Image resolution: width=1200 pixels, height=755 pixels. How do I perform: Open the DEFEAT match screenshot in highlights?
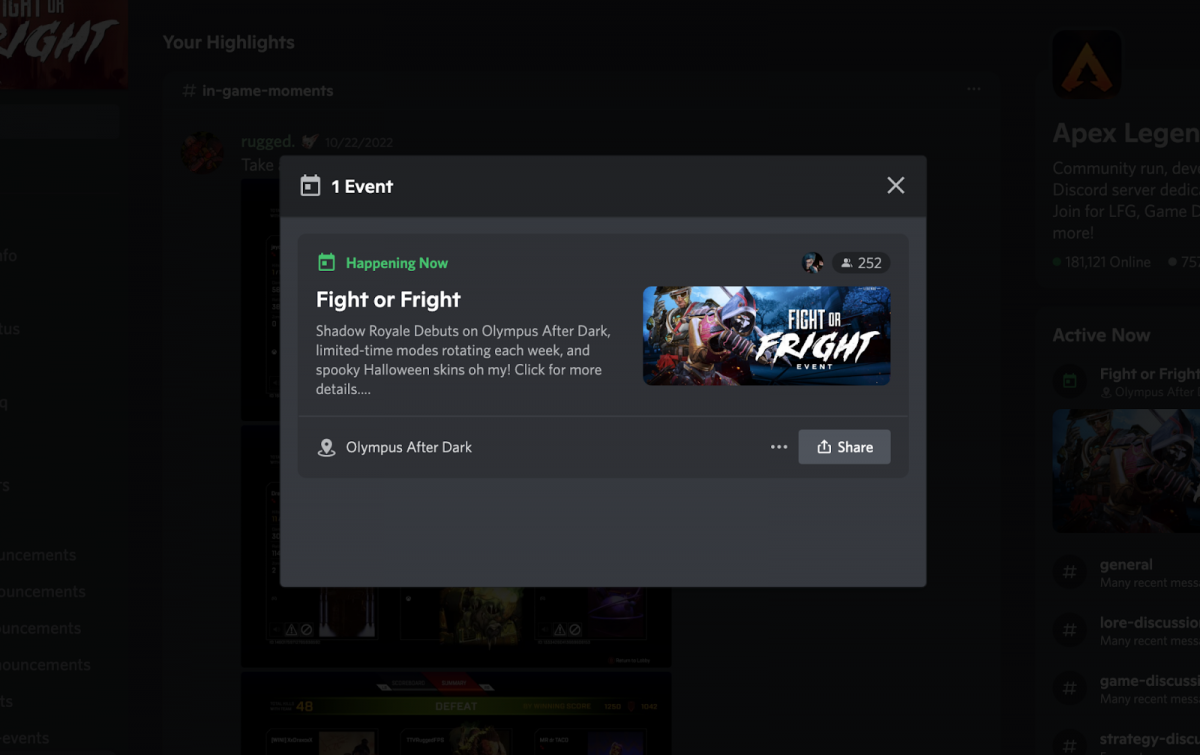456,713
